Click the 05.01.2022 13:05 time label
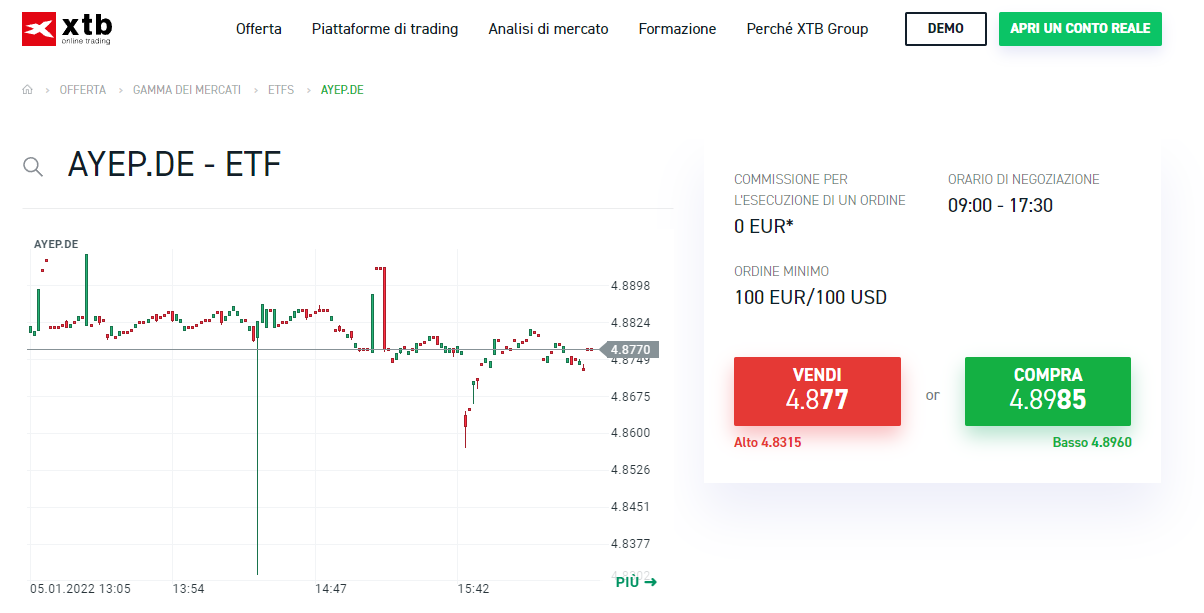The width and height of the screenshot is (1204, 613). 80,589
